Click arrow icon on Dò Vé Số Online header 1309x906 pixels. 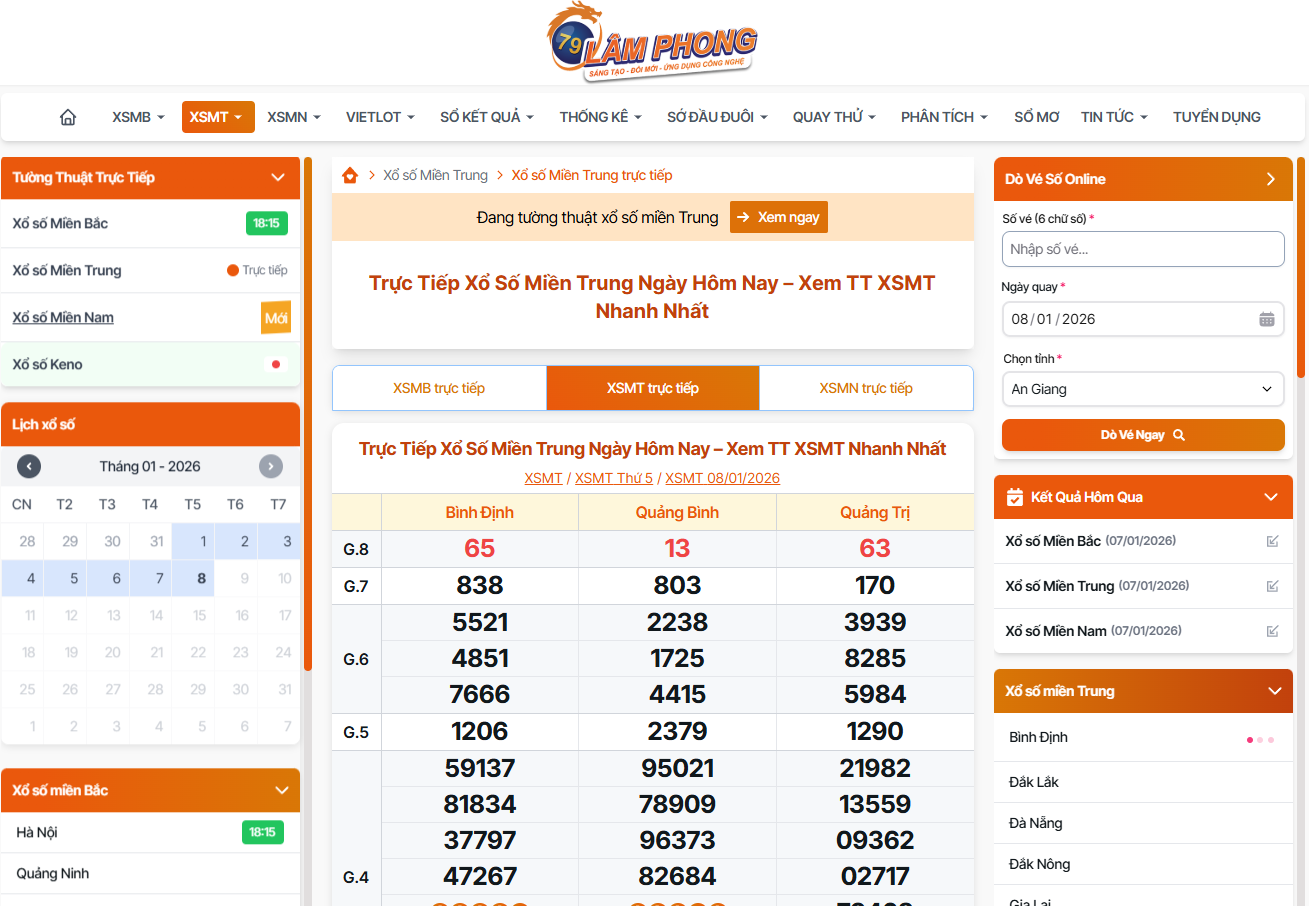coord(1271,179)
